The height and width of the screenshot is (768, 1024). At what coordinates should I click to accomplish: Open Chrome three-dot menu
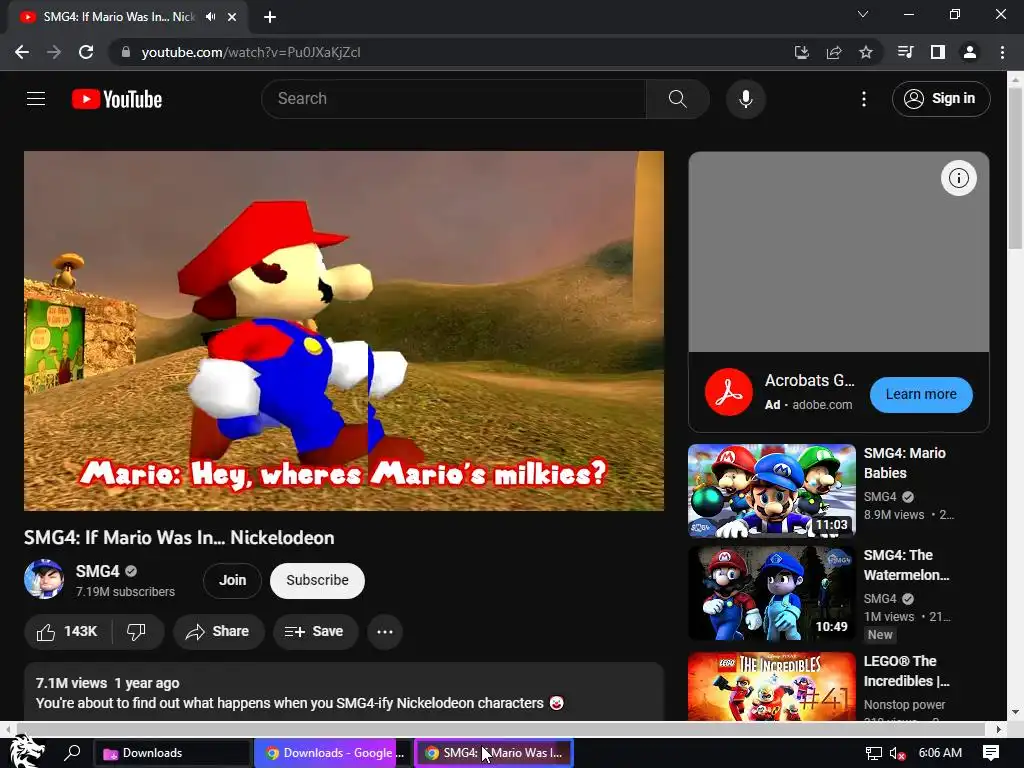(1002, 52)
